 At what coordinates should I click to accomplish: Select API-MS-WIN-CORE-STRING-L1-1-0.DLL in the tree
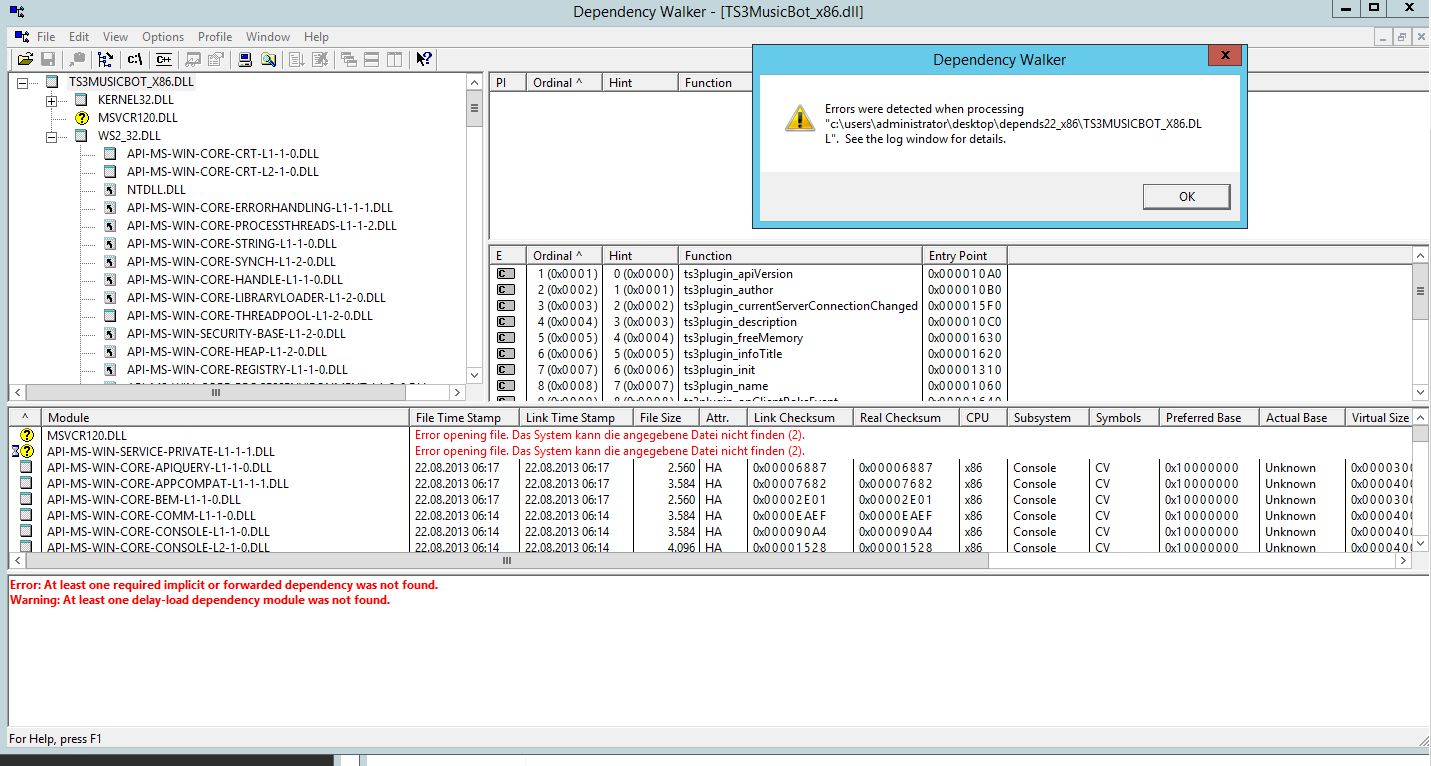click(232, 244)
